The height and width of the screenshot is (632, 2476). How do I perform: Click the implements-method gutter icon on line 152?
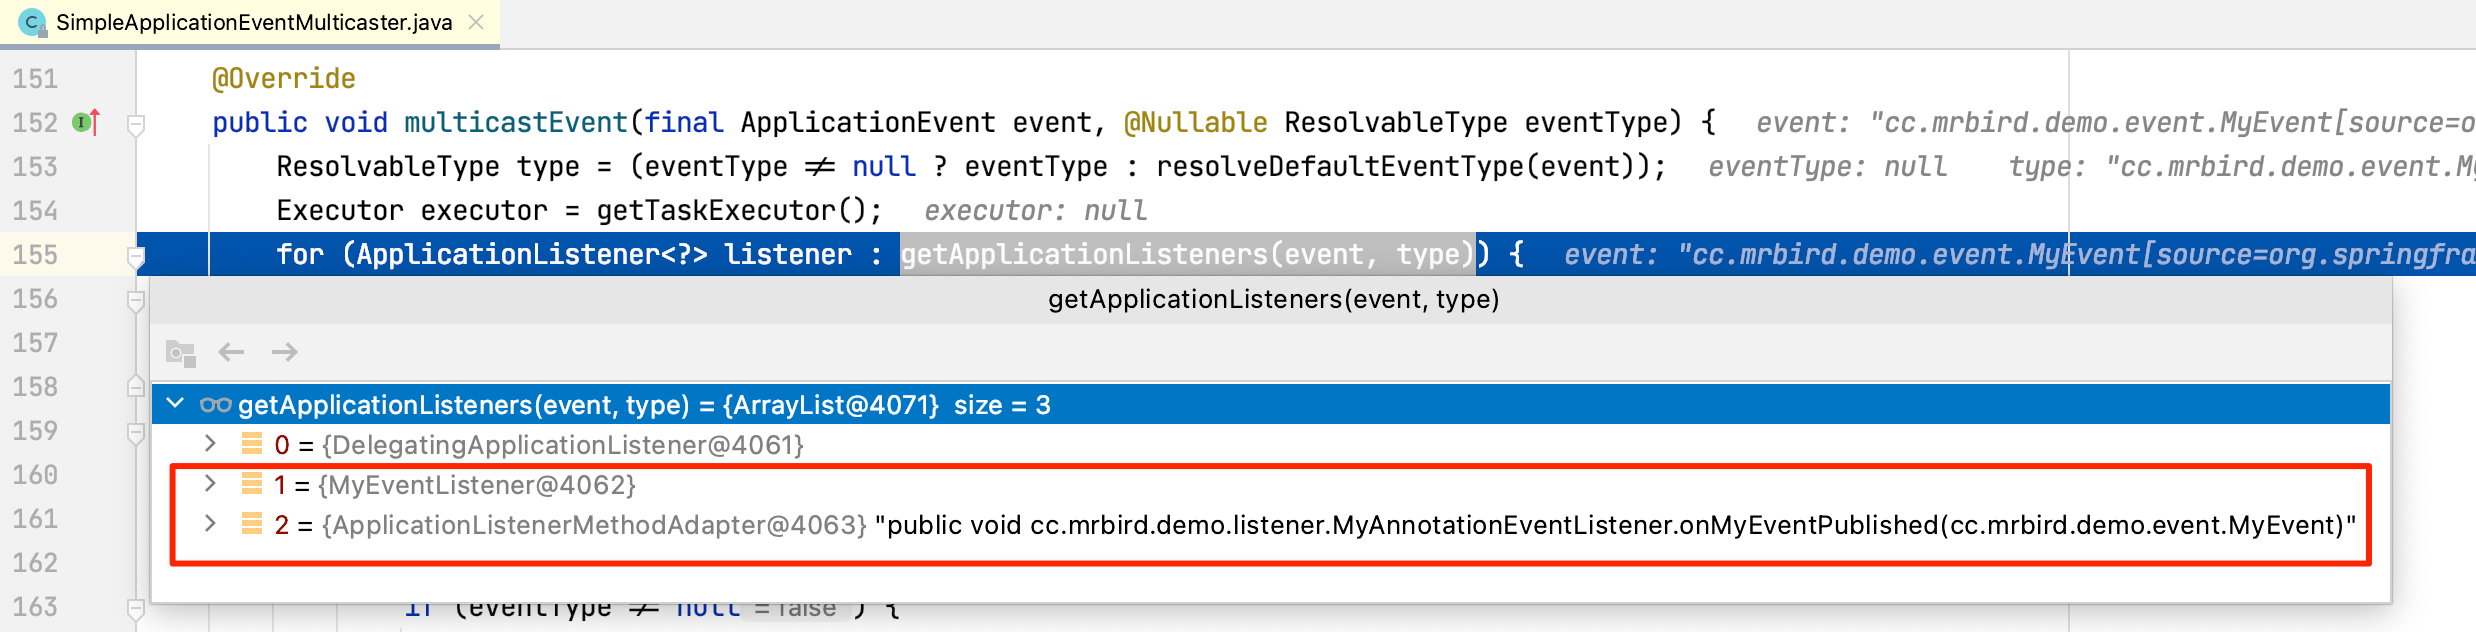85,123
